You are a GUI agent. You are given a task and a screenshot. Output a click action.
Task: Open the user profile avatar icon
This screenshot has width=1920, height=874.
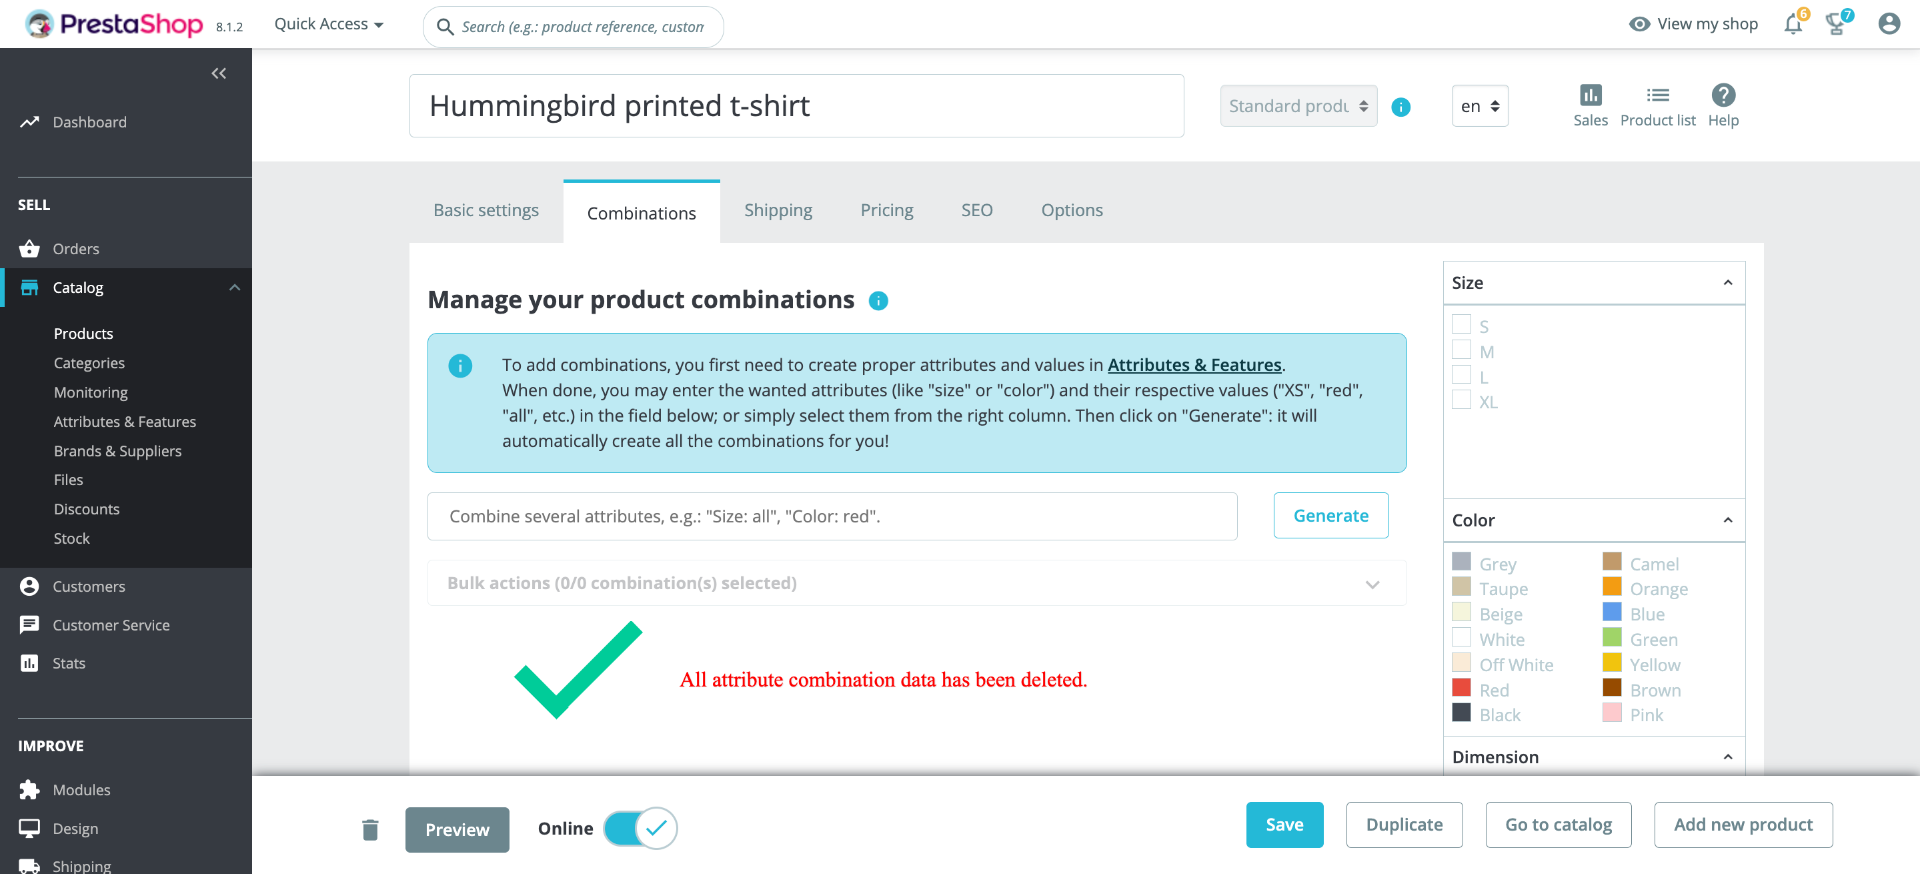click(x=1888, y=24)
